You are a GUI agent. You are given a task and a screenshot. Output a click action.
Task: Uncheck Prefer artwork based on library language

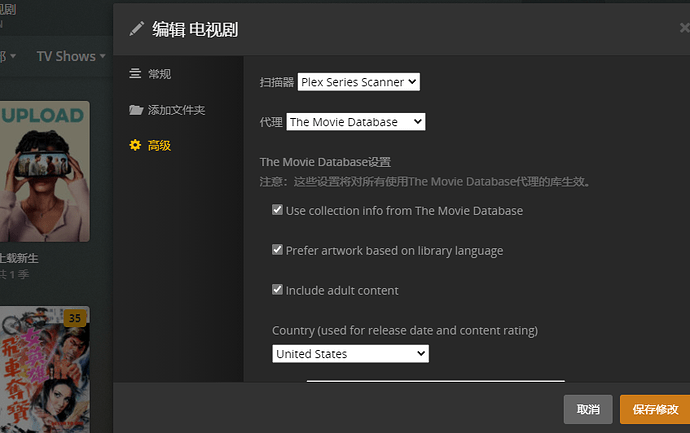(x=277, y=251)
